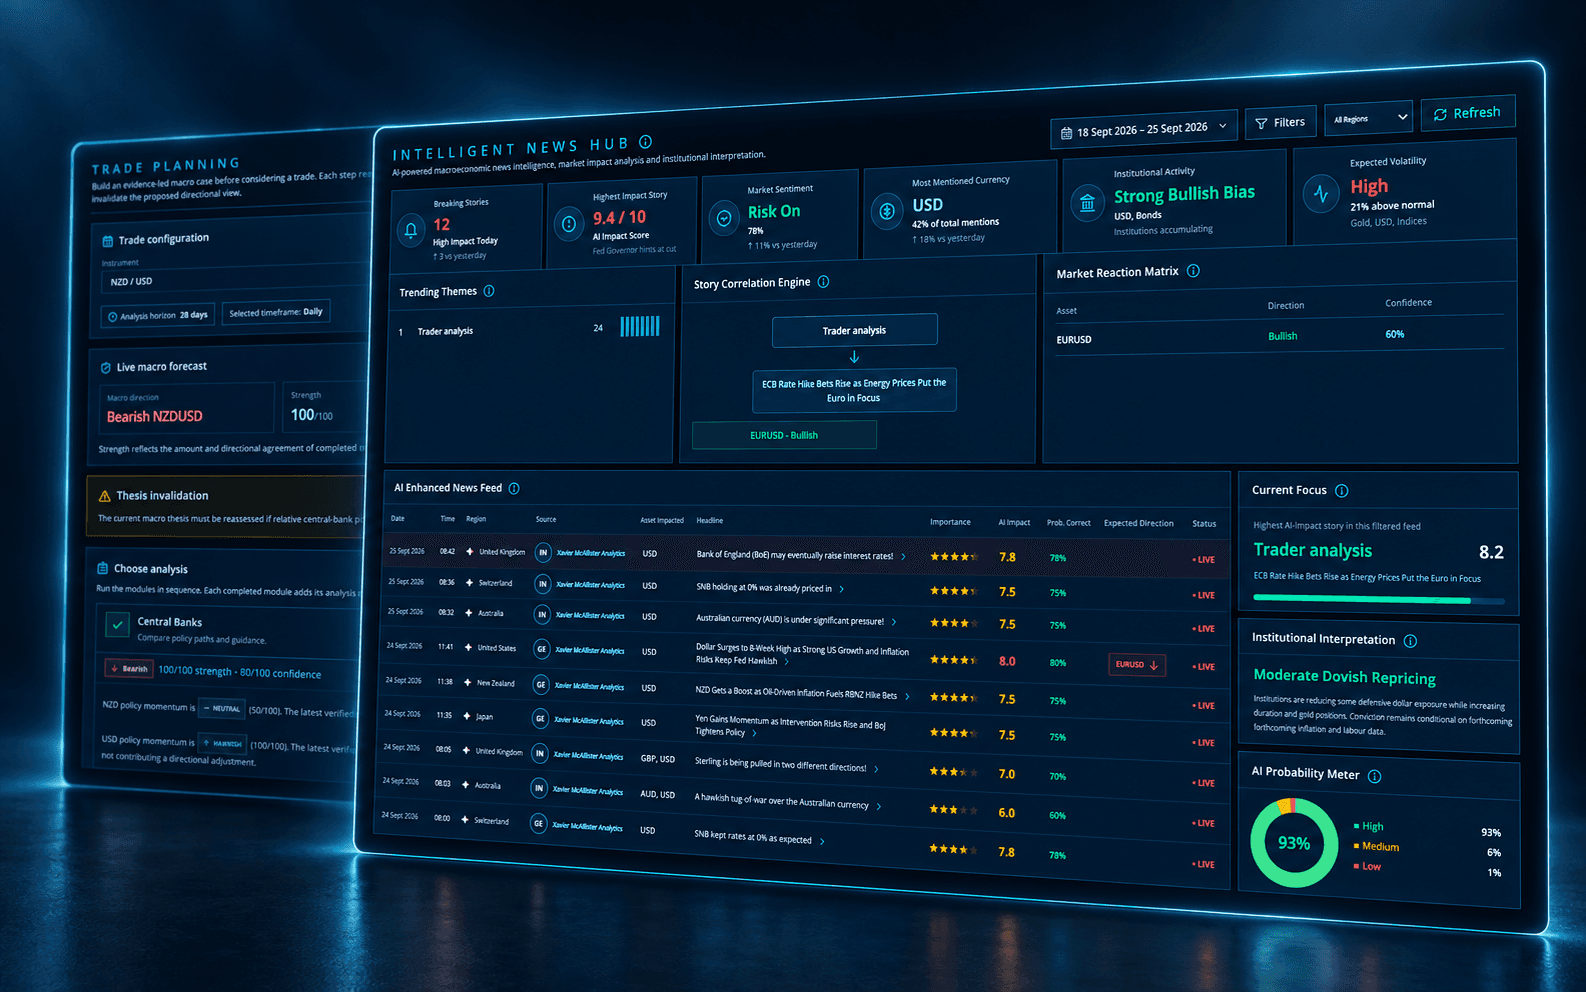Click the Selected timeframe: Daily chip
This screenshot has height=992, width=1586.
276,312
